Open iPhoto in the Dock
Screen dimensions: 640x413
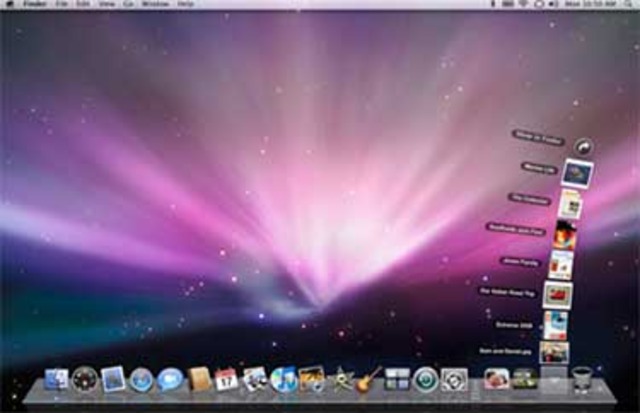tap(312, 379)
